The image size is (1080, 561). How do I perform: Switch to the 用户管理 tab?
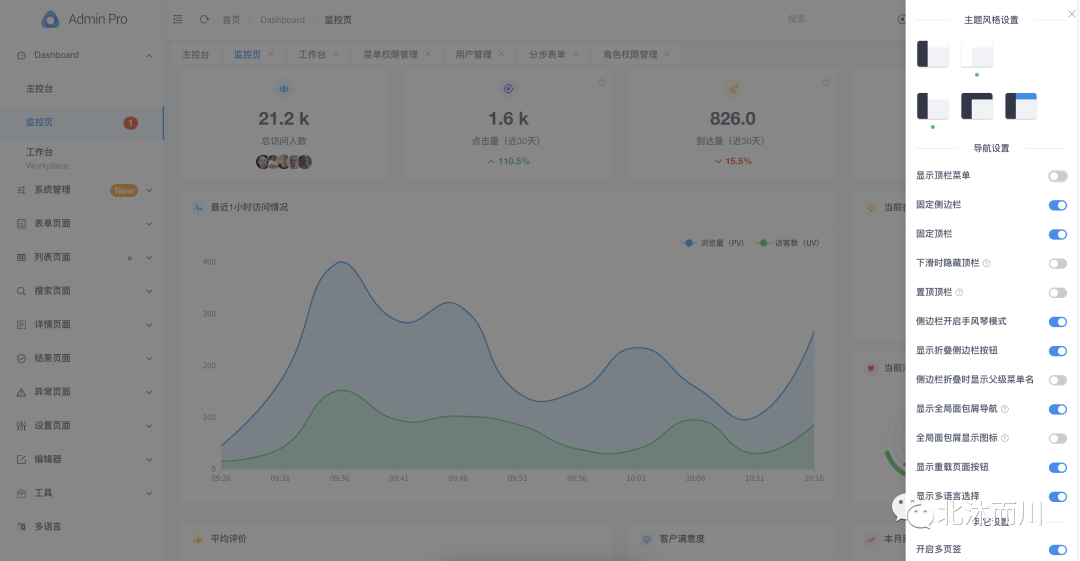[x=473, y=54]
